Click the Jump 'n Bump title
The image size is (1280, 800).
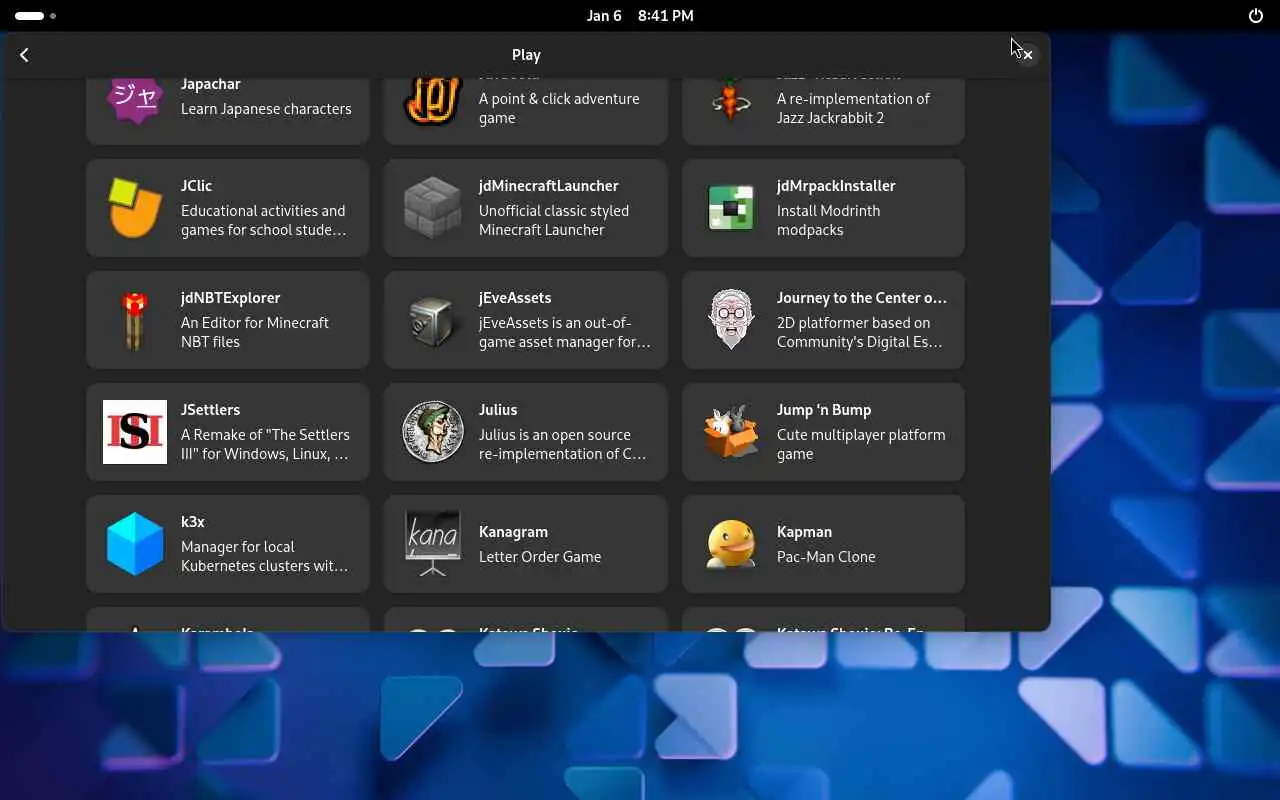[x=824, y=410]
